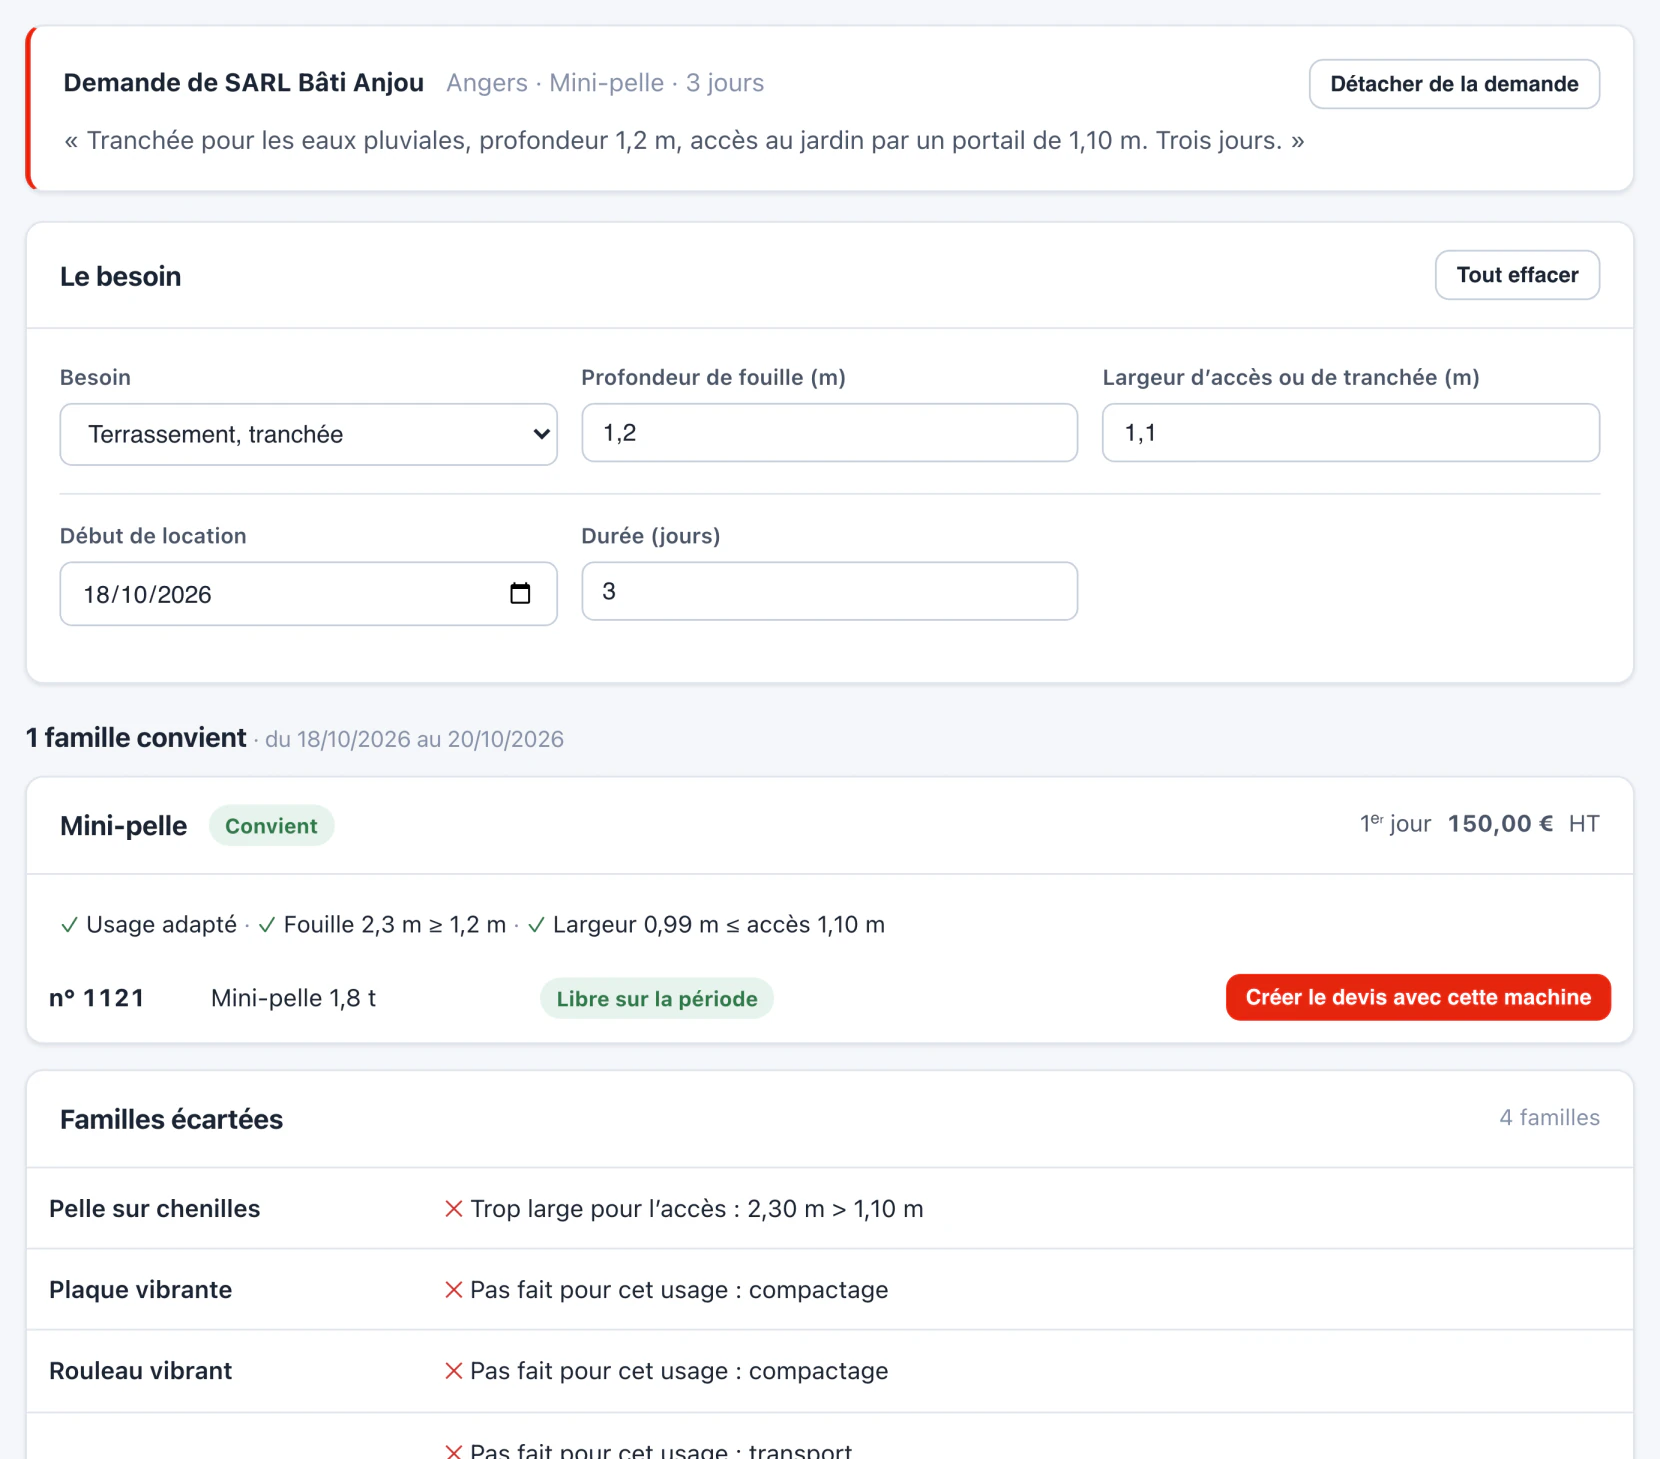The image size is (1660, 1459).
Task: Select the Rouleau vibrant row
Action: click(x=829, y=1371)
